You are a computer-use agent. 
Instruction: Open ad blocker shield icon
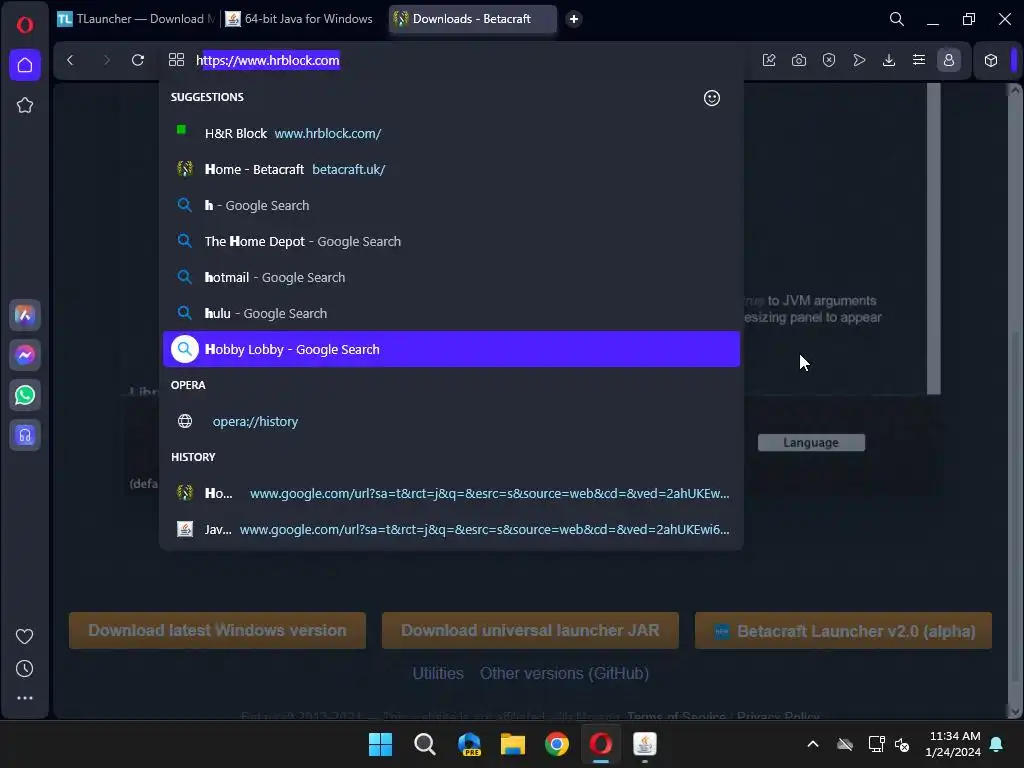click(829, 60)
